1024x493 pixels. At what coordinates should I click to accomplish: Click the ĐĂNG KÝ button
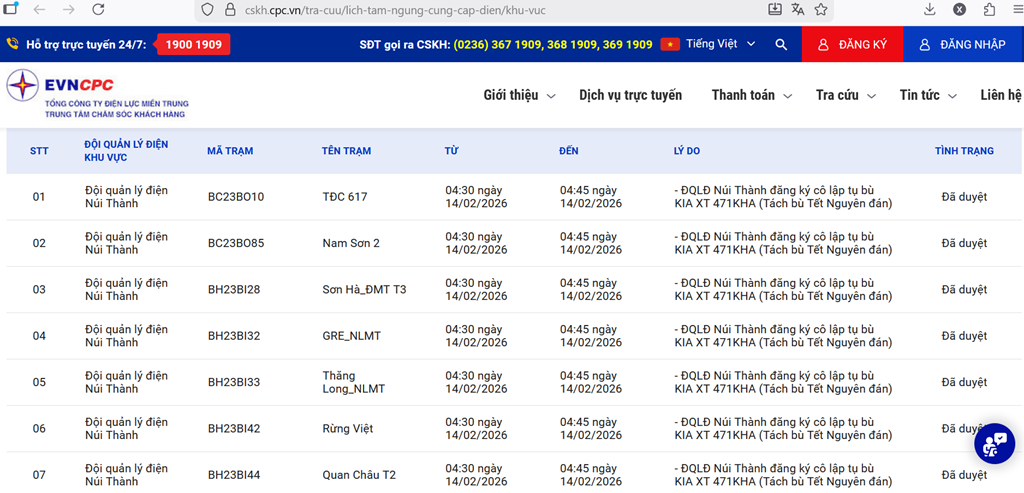point(852,45)
